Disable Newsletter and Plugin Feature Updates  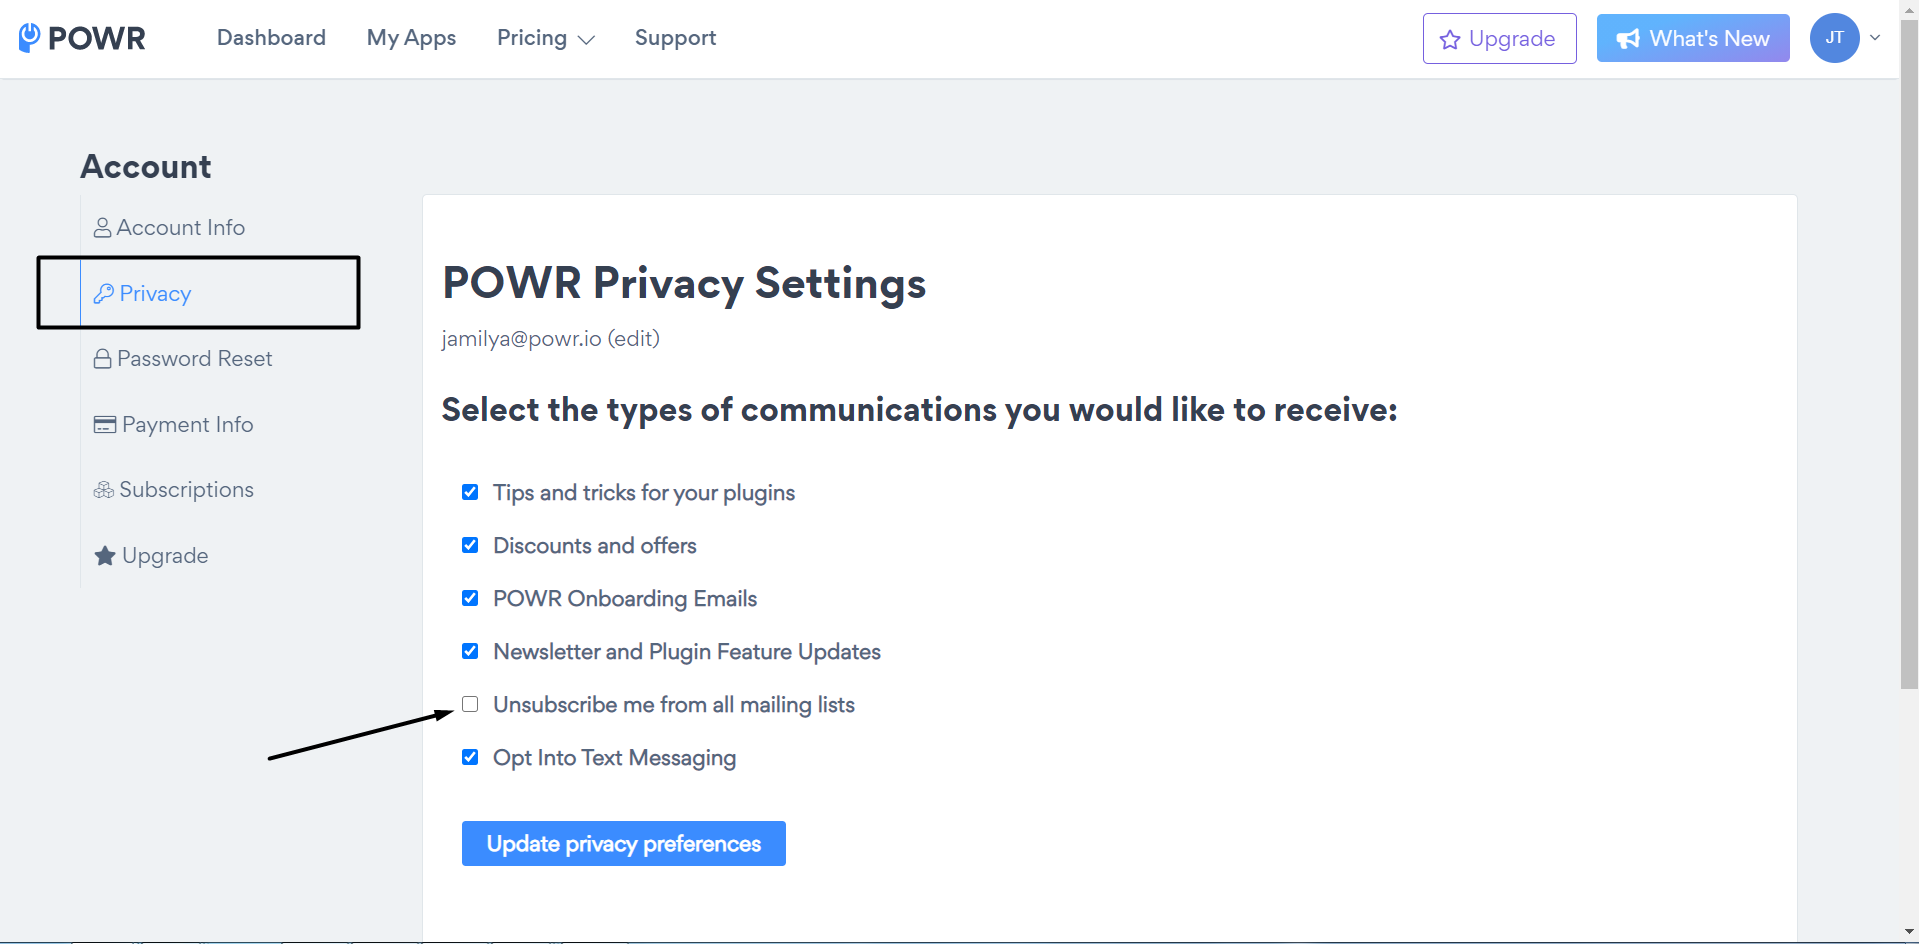coord(470,651)
